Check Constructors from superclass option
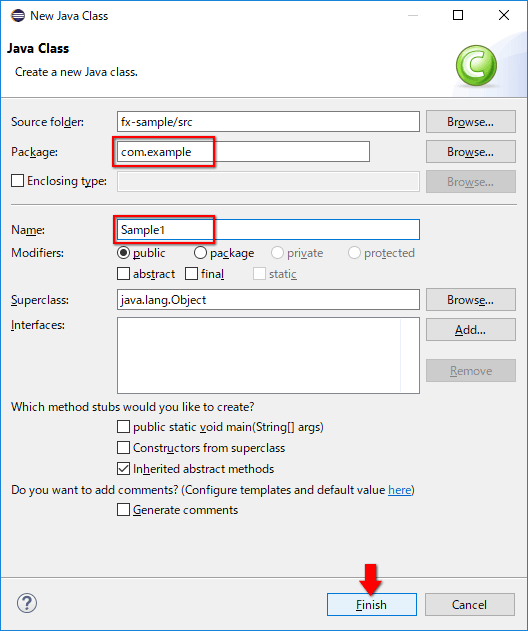The image size is (528, 631). (x=123, y=447)
